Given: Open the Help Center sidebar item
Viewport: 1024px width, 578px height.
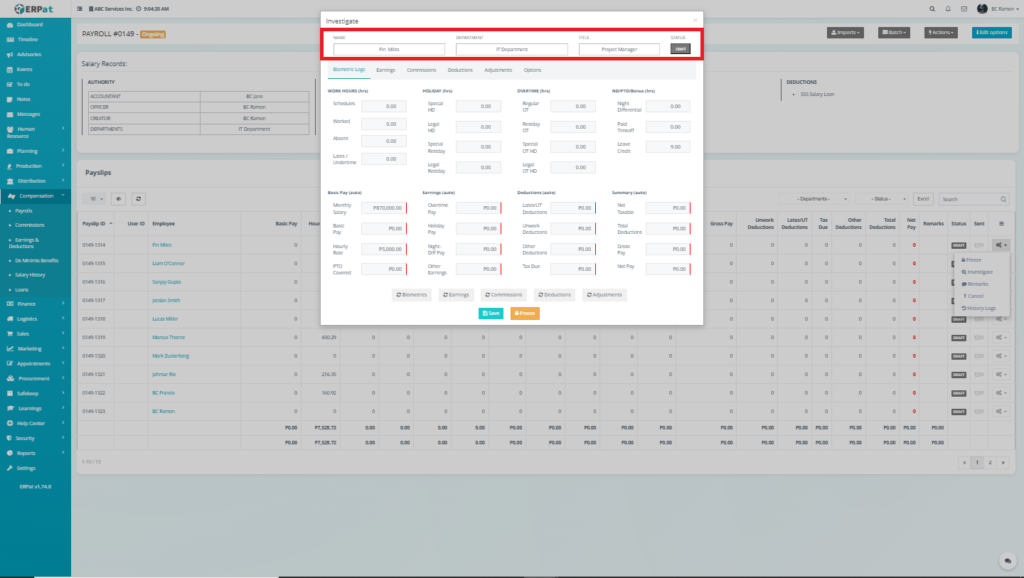Looking at the screenshot, I should click(x=30, y=423).
